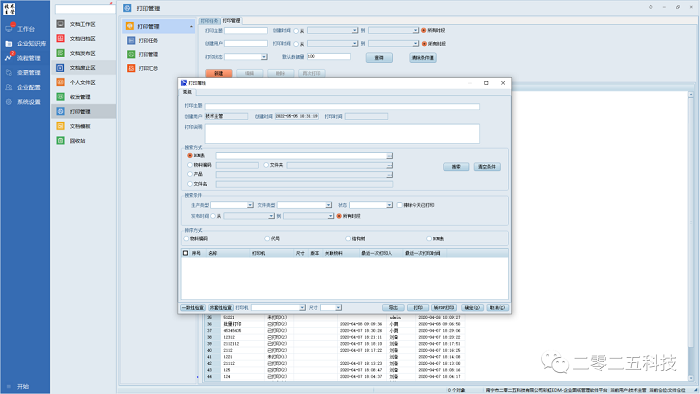Select the 常规 tab in the dialog

point(187,92)
